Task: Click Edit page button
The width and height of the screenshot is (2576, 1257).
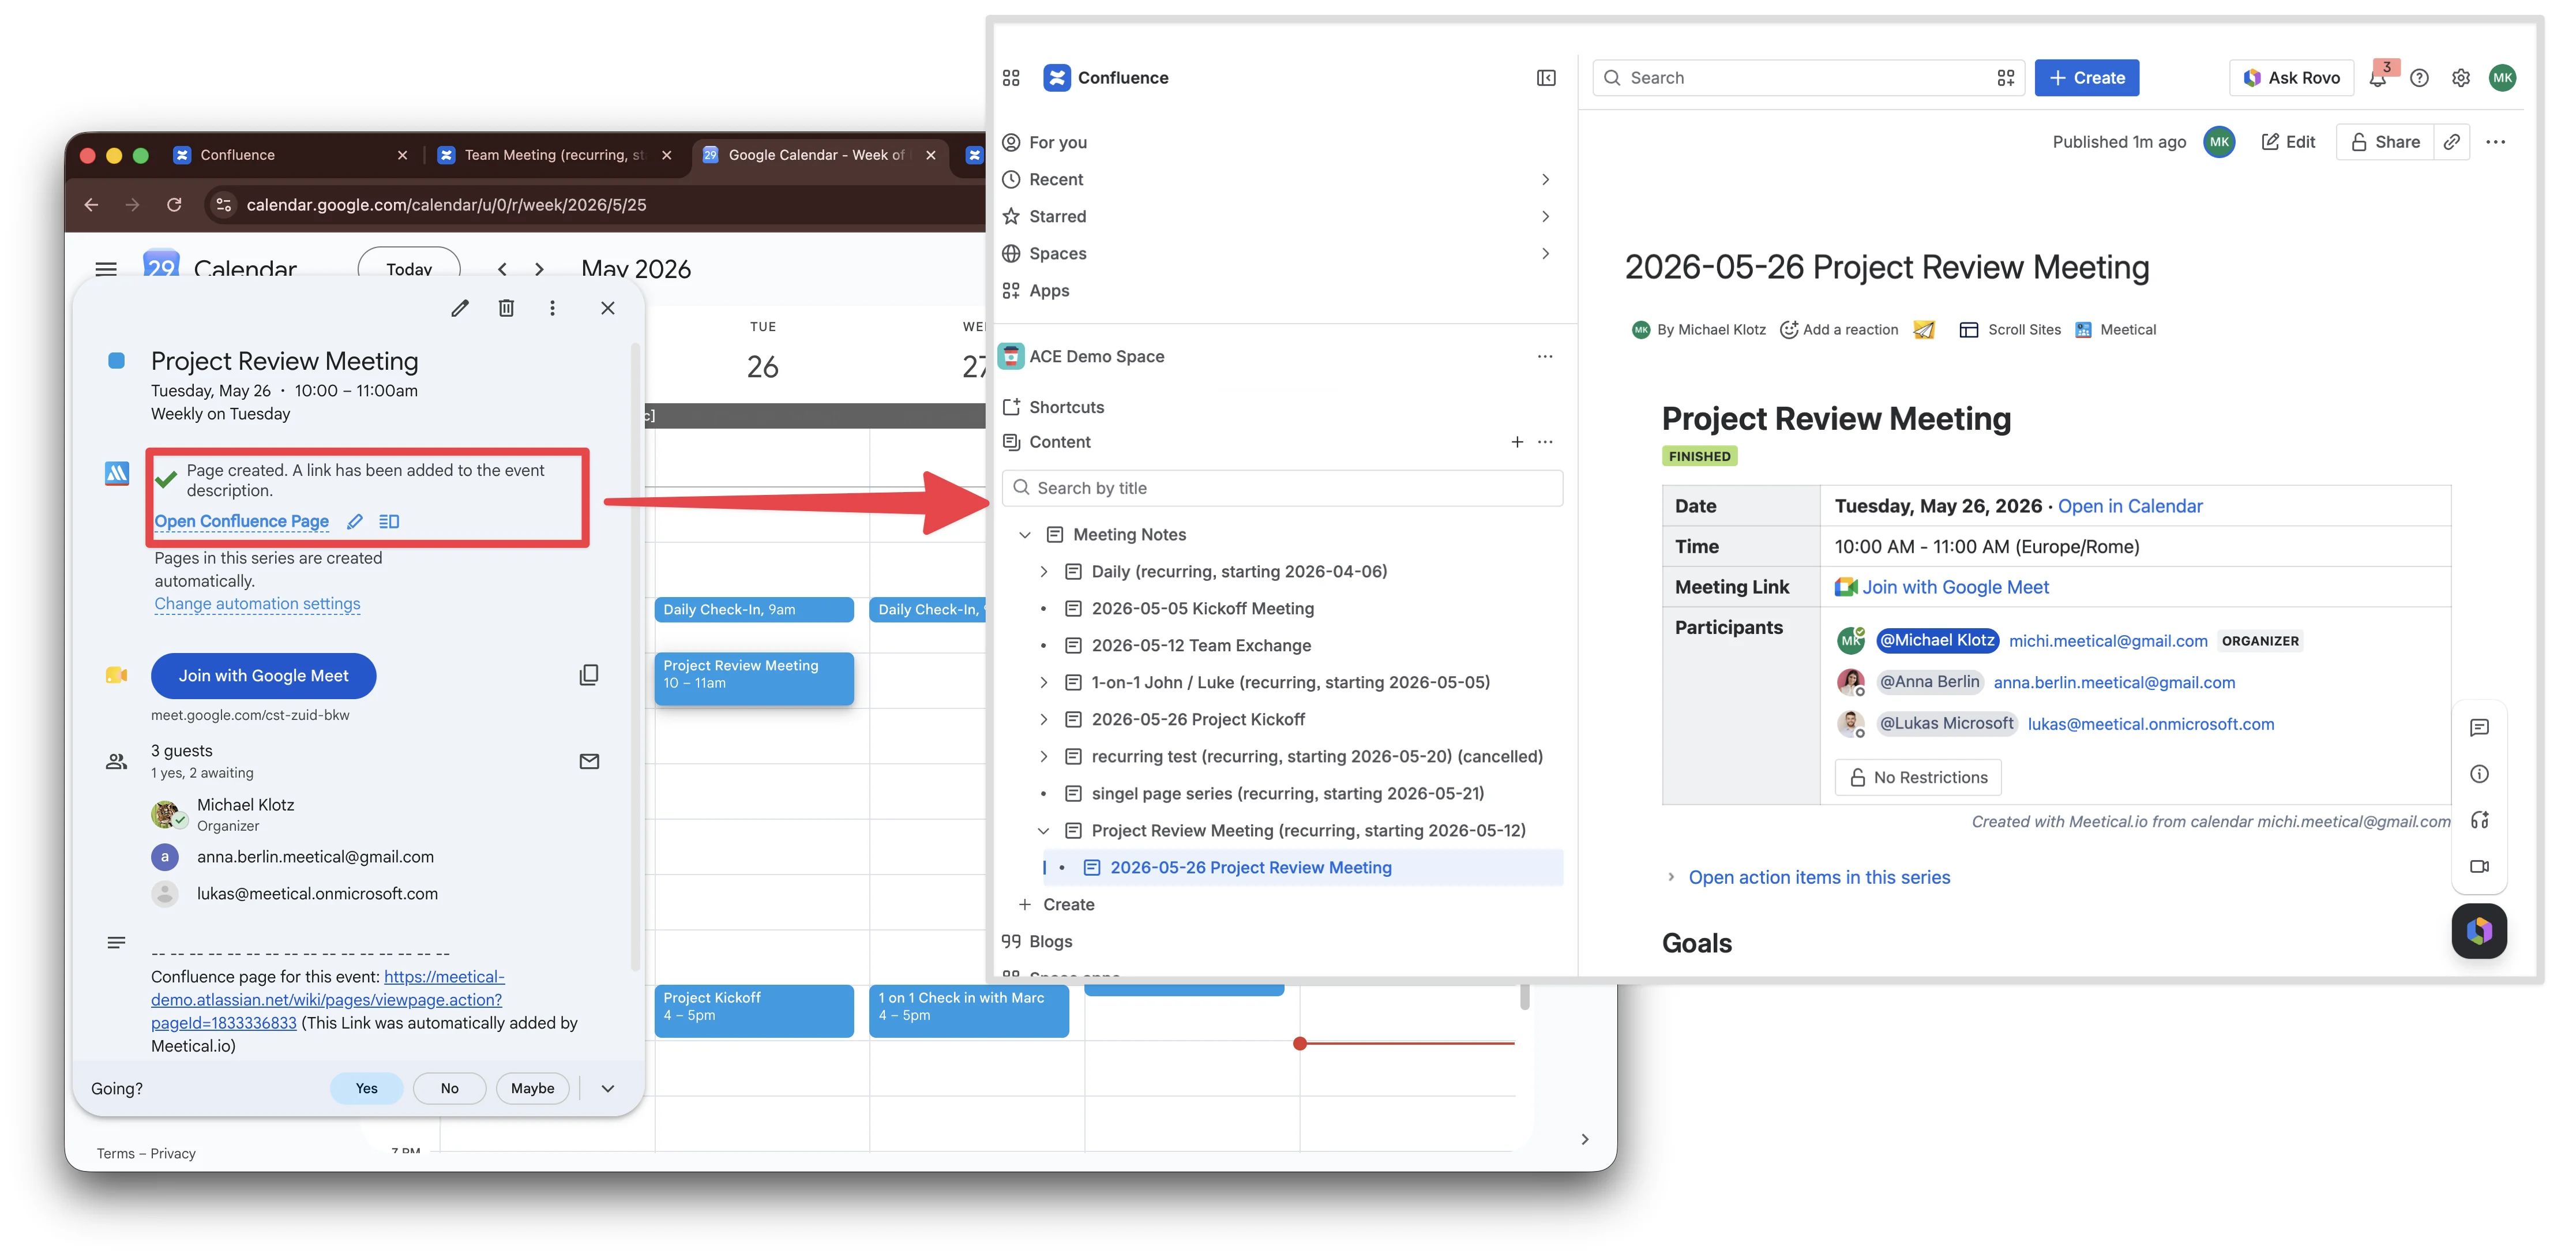Action: 2288,141
